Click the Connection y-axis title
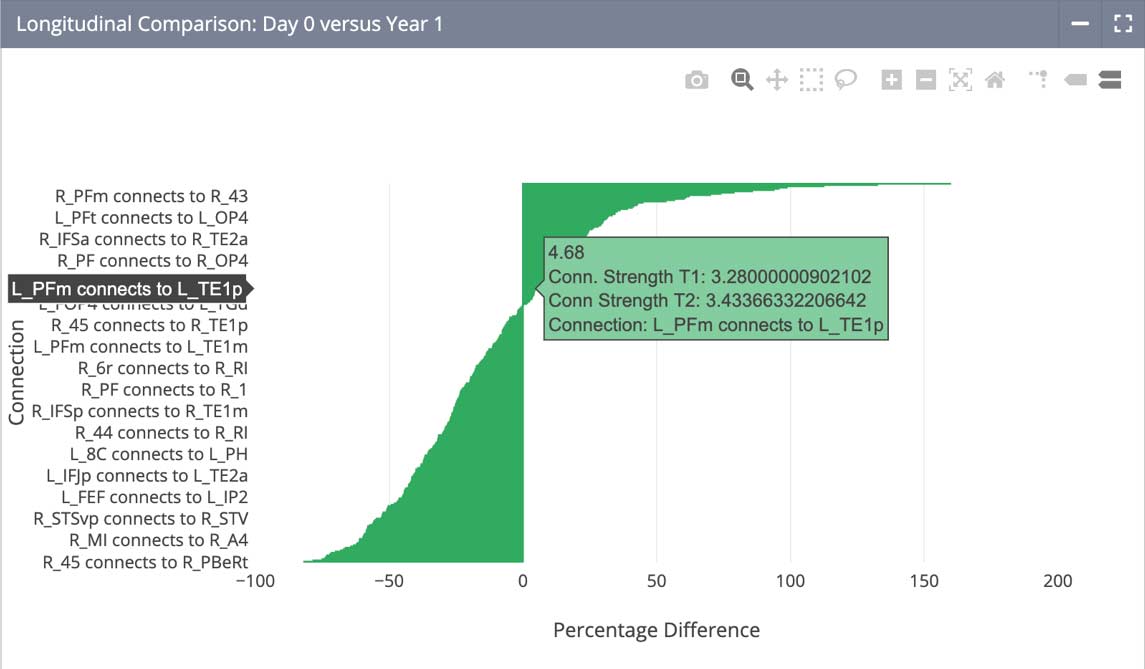 click(x=16, y=373)
